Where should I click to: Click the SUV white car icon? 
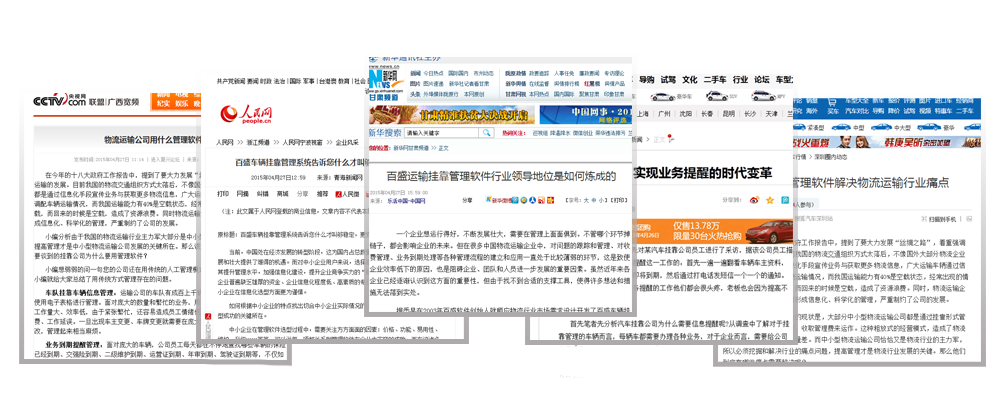716,96
